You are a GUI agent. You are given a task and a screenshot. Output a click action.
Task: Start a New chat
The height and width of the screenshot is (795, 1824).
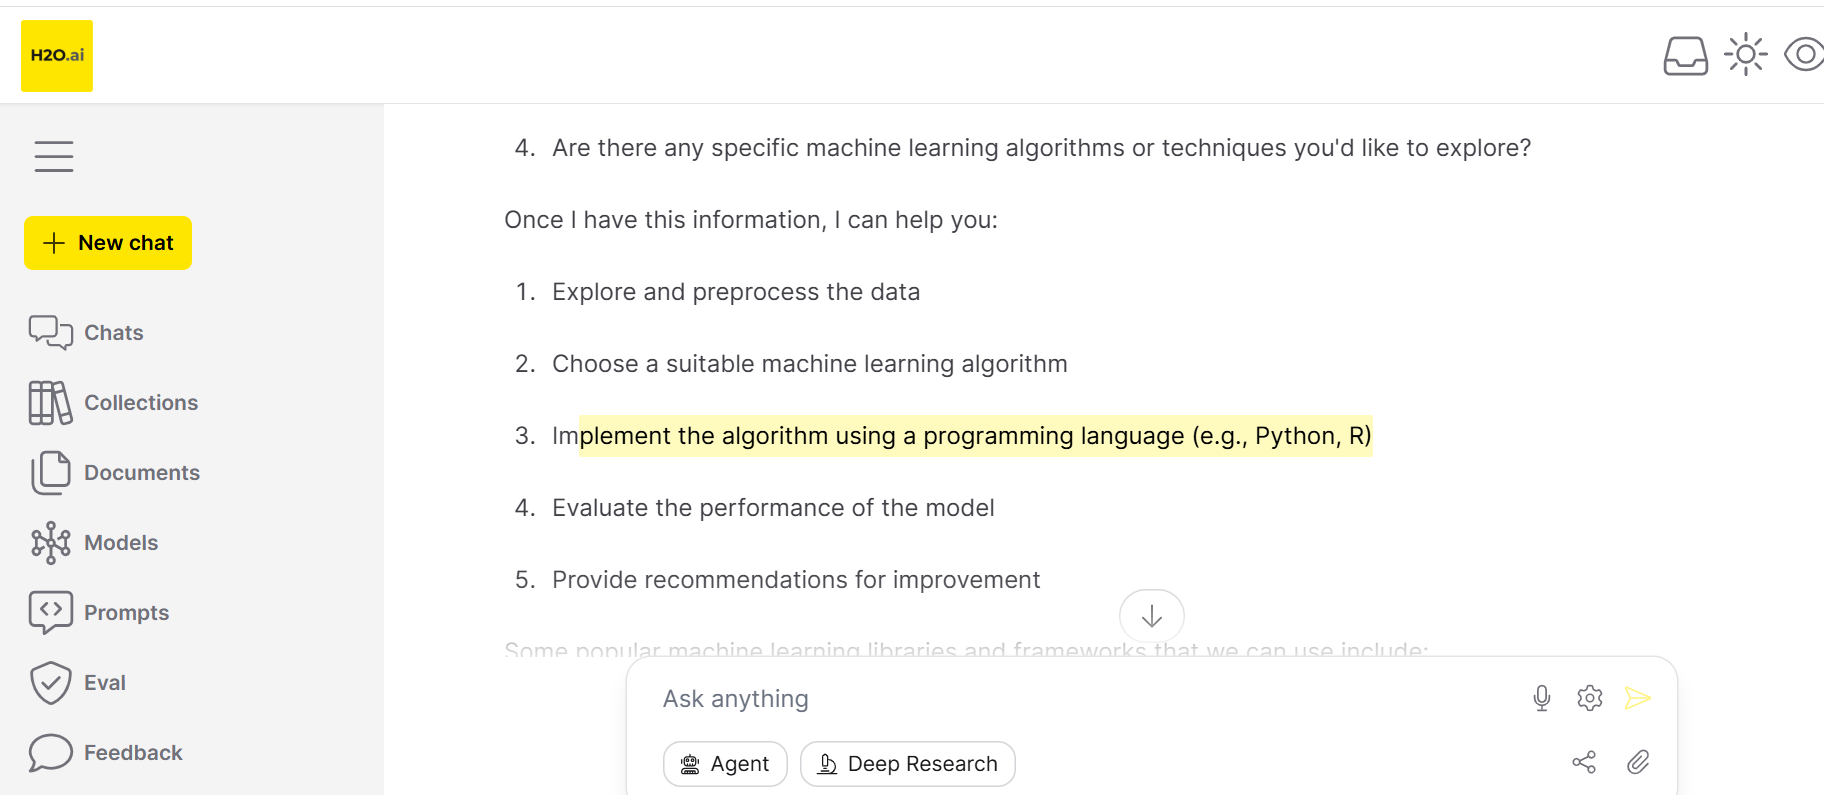tap(108, 243)
